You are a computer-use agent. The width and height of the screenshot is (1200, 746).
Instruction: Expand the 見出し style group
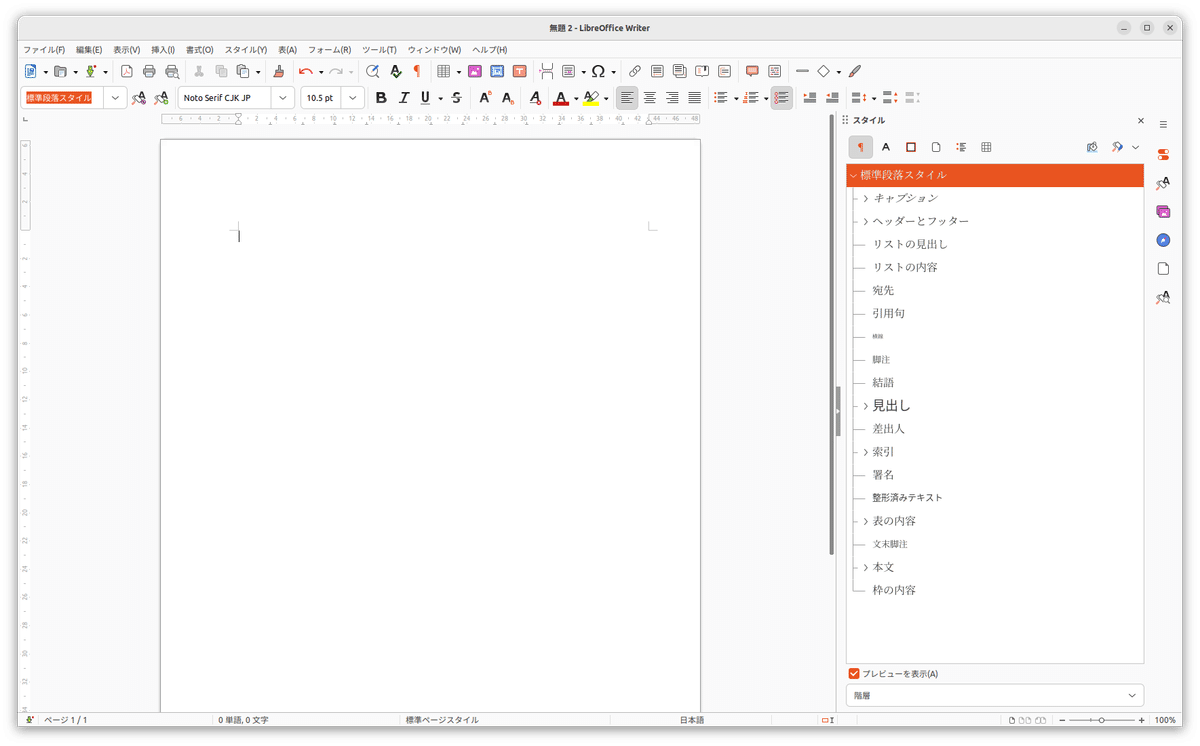pos(866,406)
